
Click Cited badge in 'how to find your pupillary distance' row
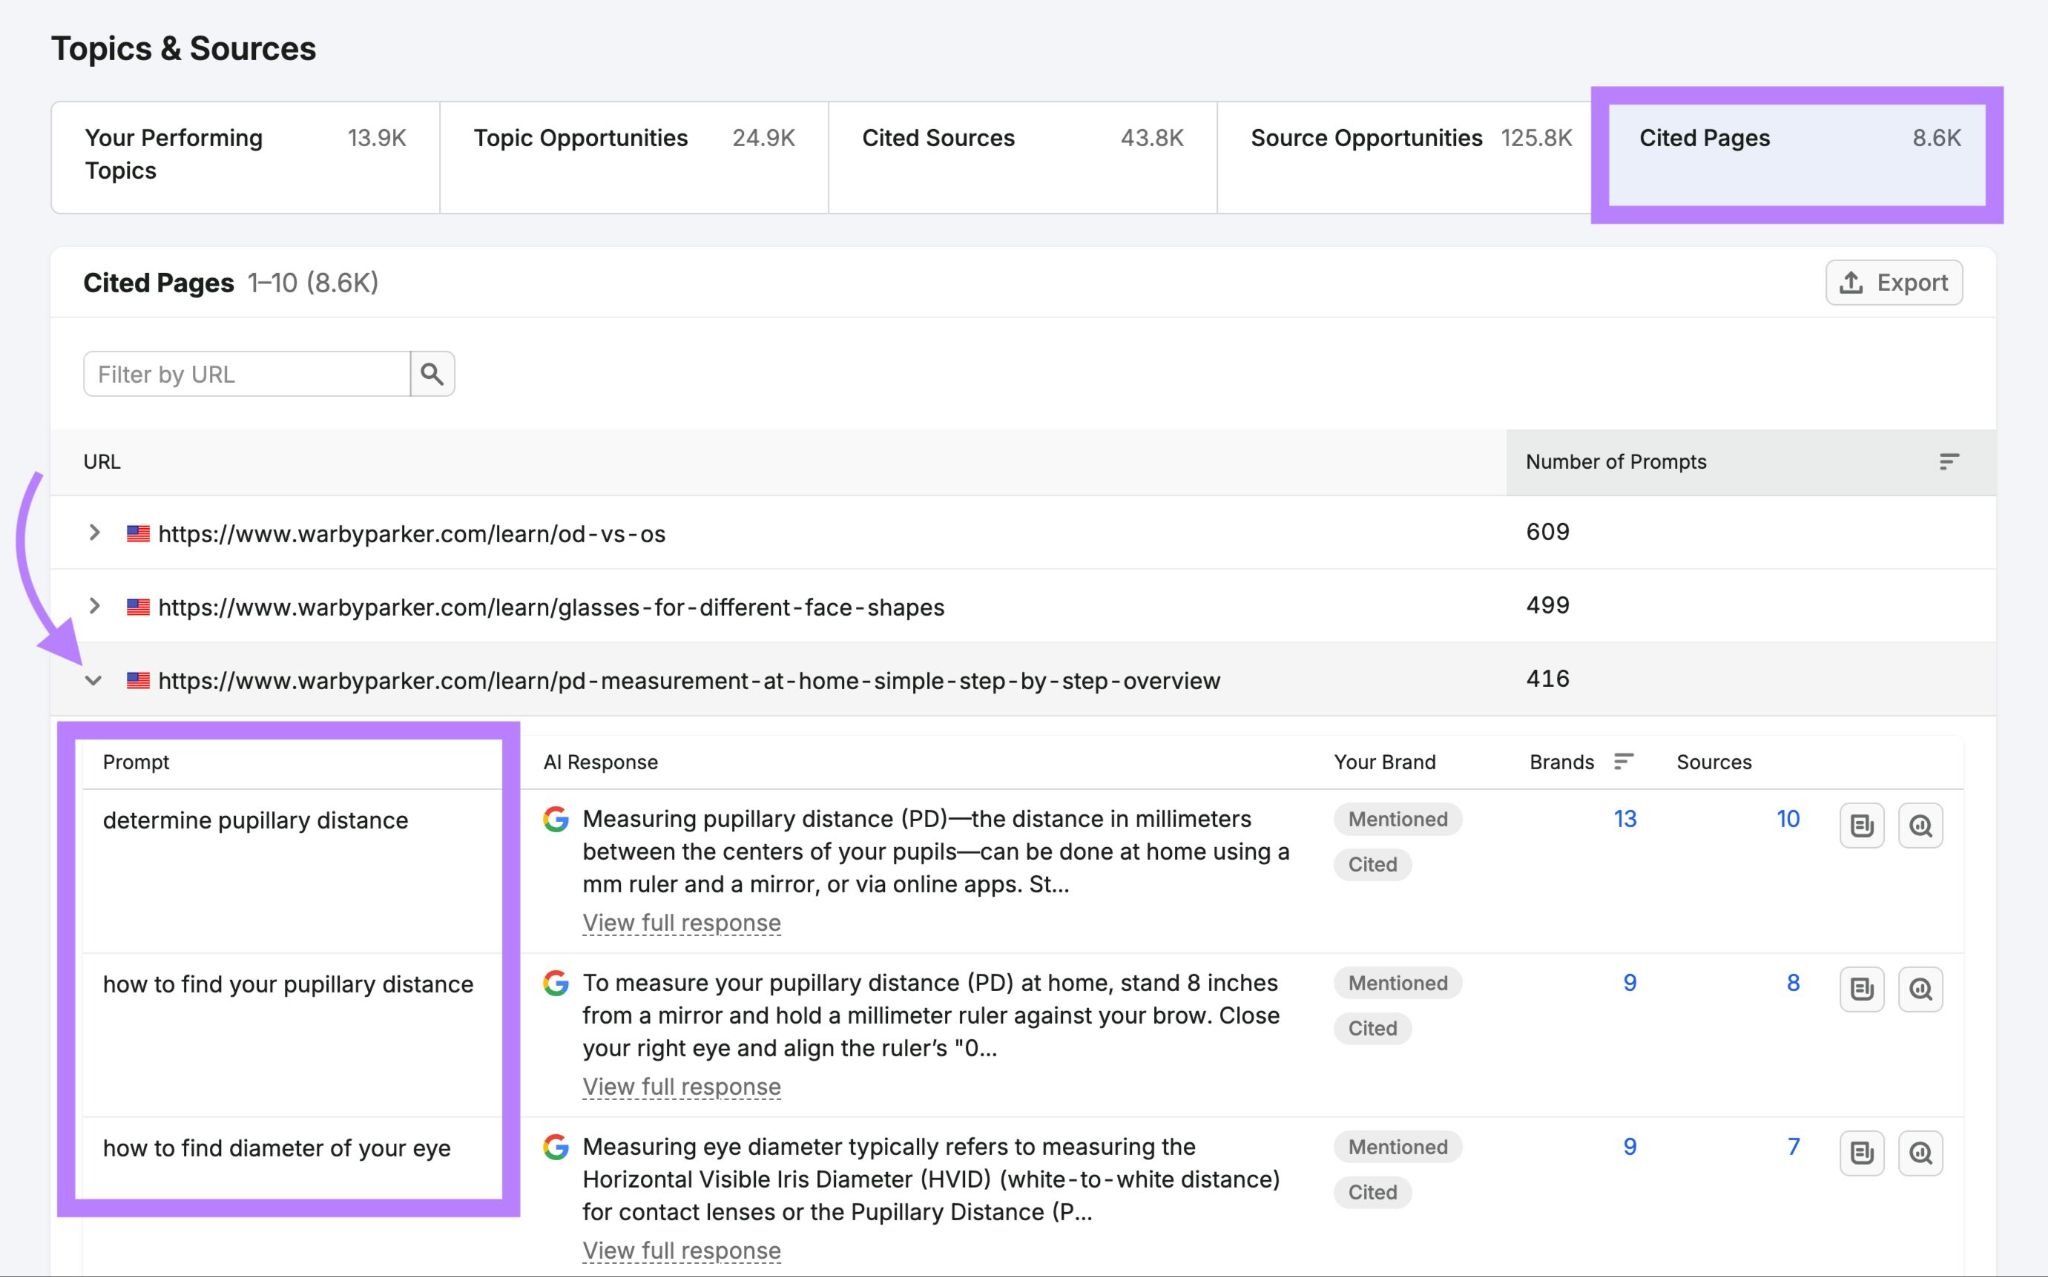[x=1372, y=1029]
